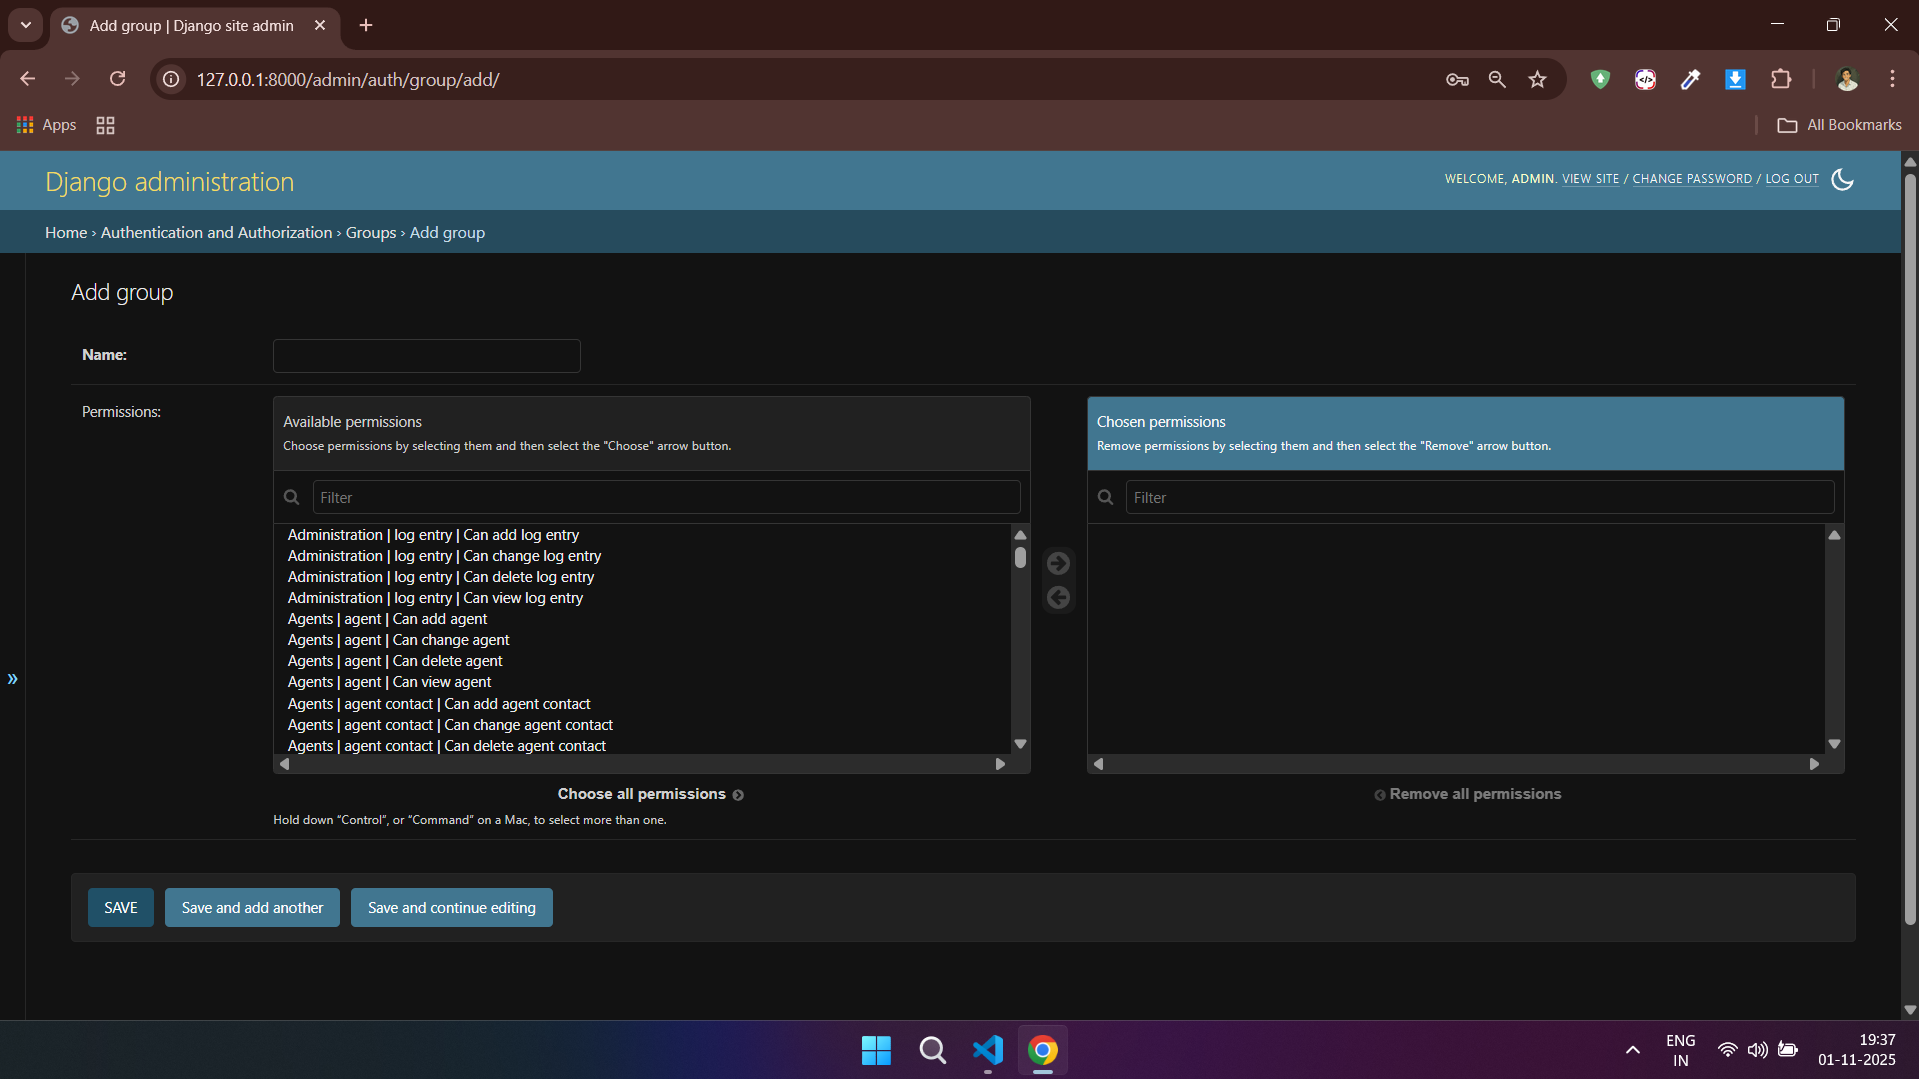Image resolution: width=1919 pixels, height=1079 pixels.
Task: Select 'Can delete log entry' permission
Action: tap(643, 577)
